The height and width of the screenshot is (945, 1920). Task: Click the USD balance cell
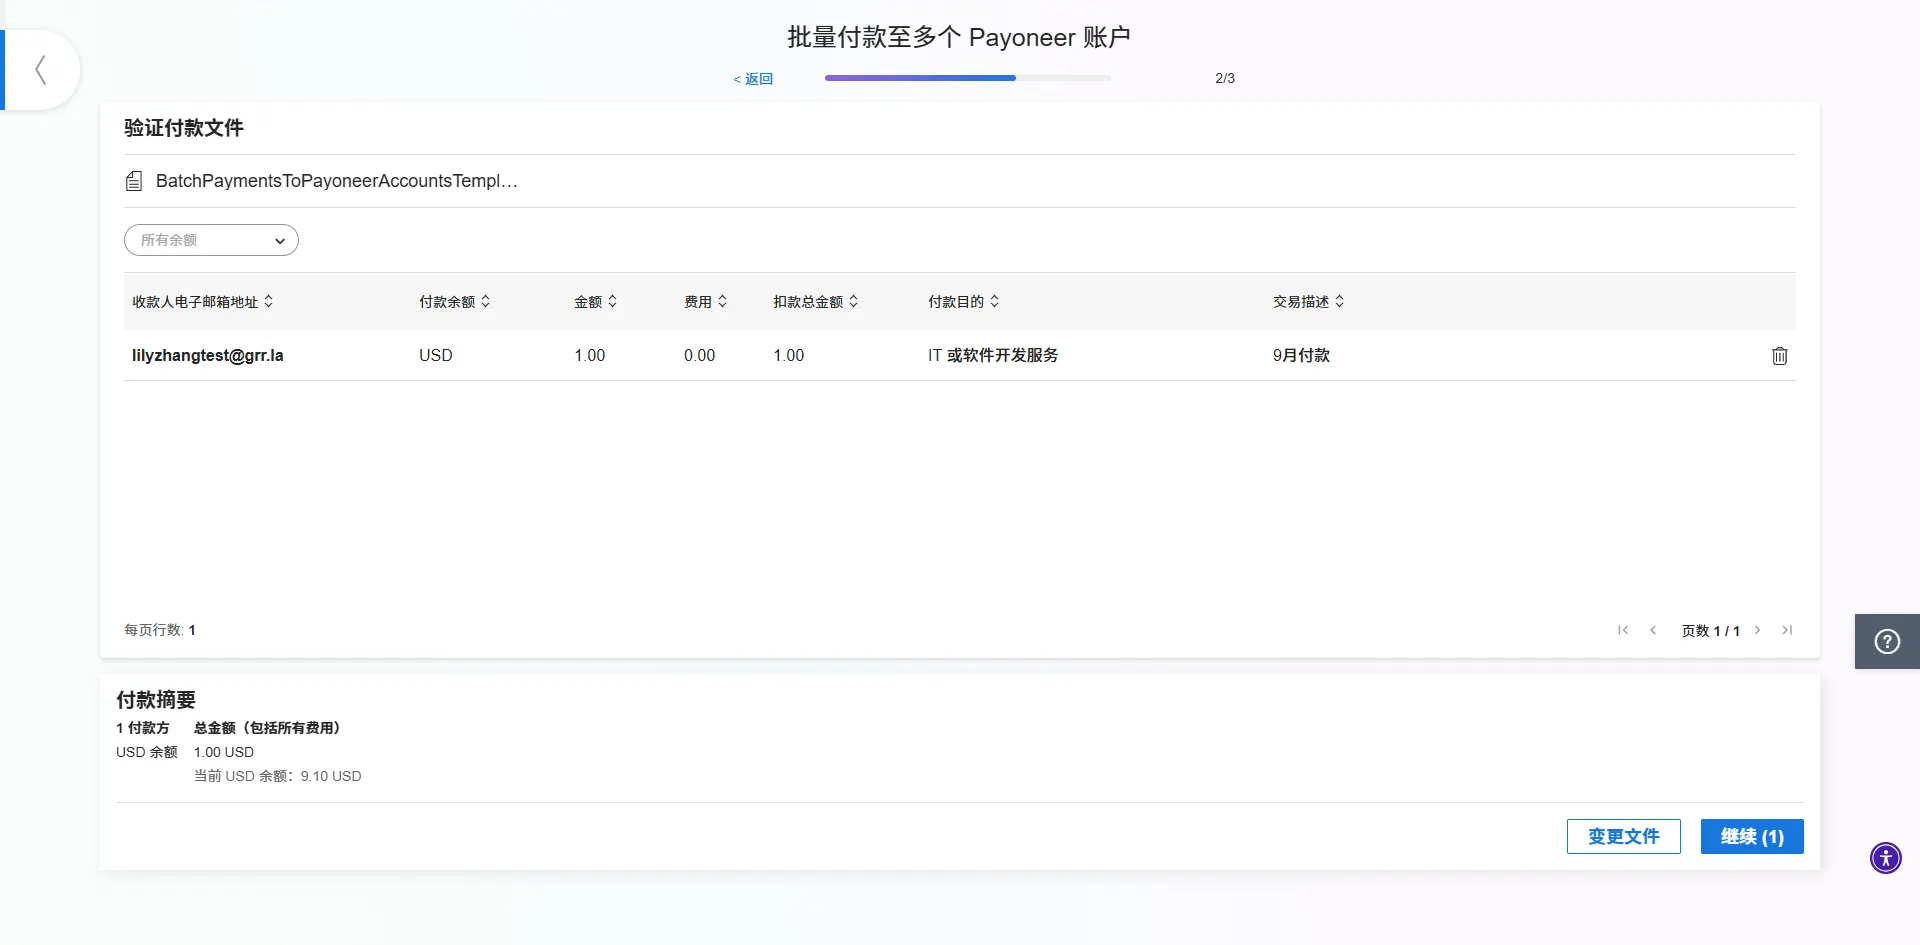pos(436,355)
